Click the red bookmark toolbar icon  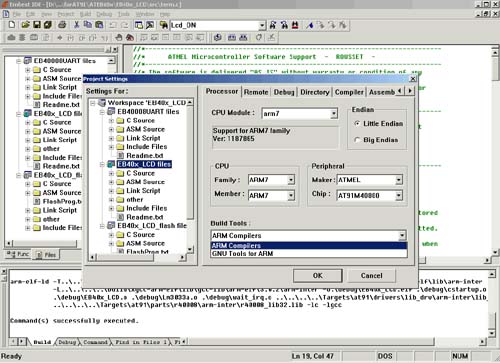click(295, 25)
